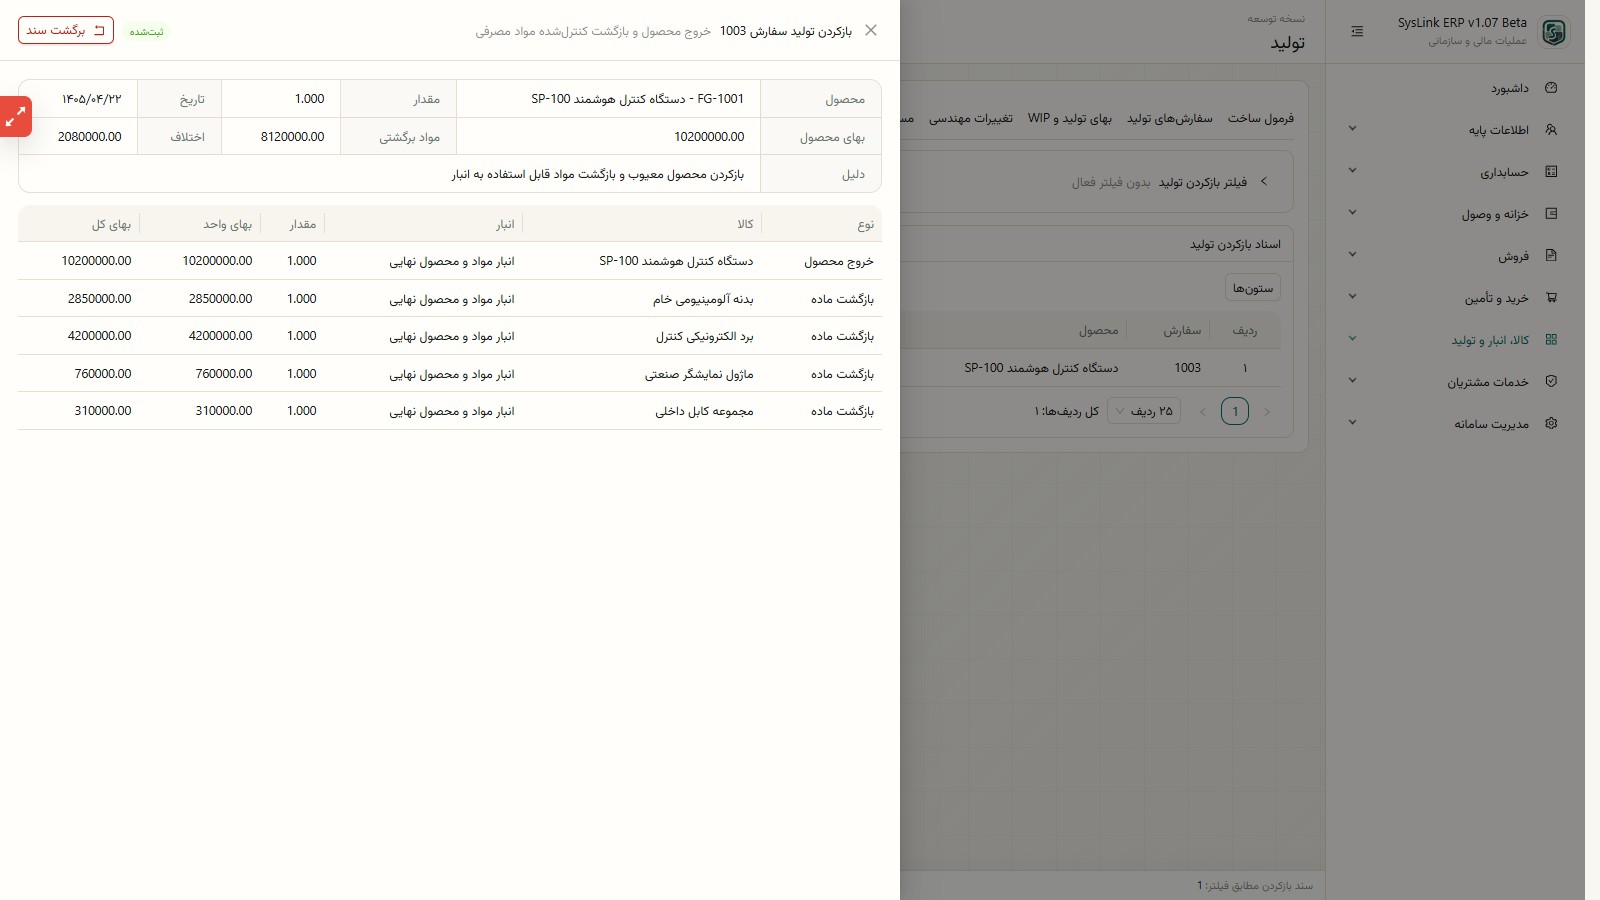The width and height of the screenshot is (1600, 900).
Task: Click the 2080000.00 difference value
Action: [90, 137]
